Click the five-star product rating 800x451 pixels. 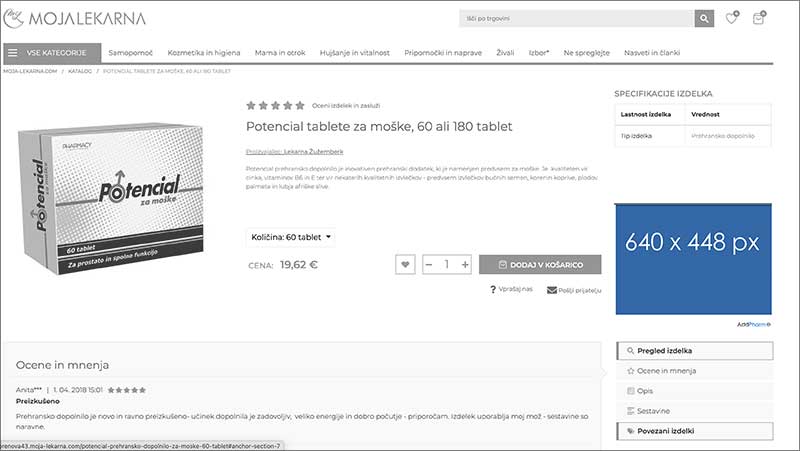click(276, 106)
